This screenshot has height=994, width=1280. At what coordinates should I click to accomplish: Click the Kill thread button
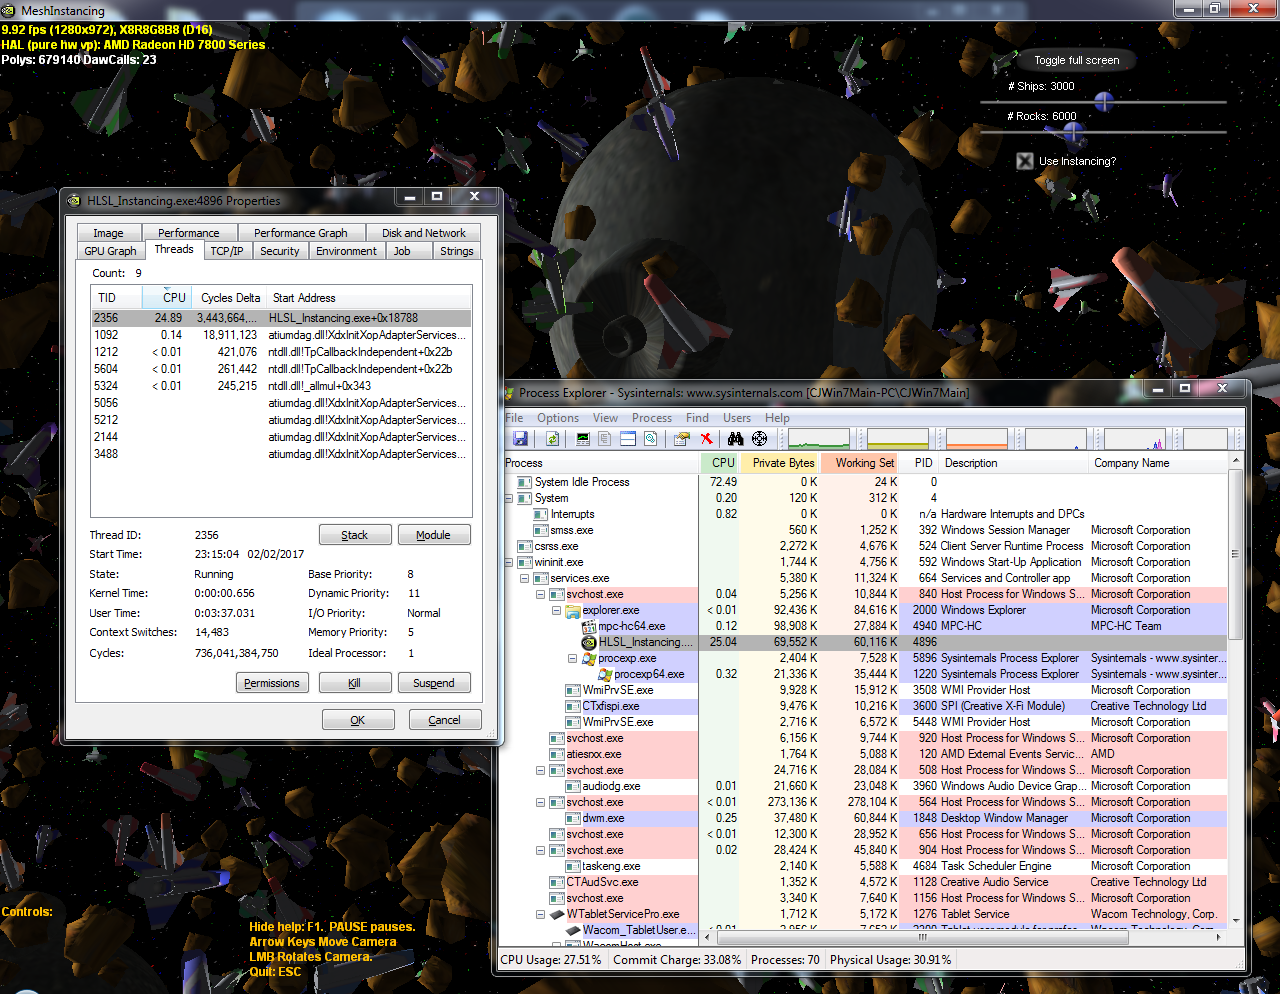[x=355, y=683]
